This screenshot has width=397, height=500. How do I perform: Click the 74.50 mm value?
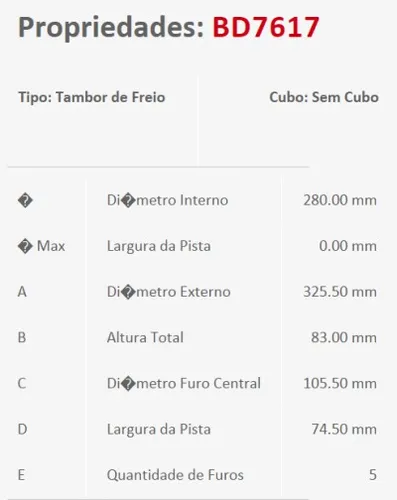344,429
